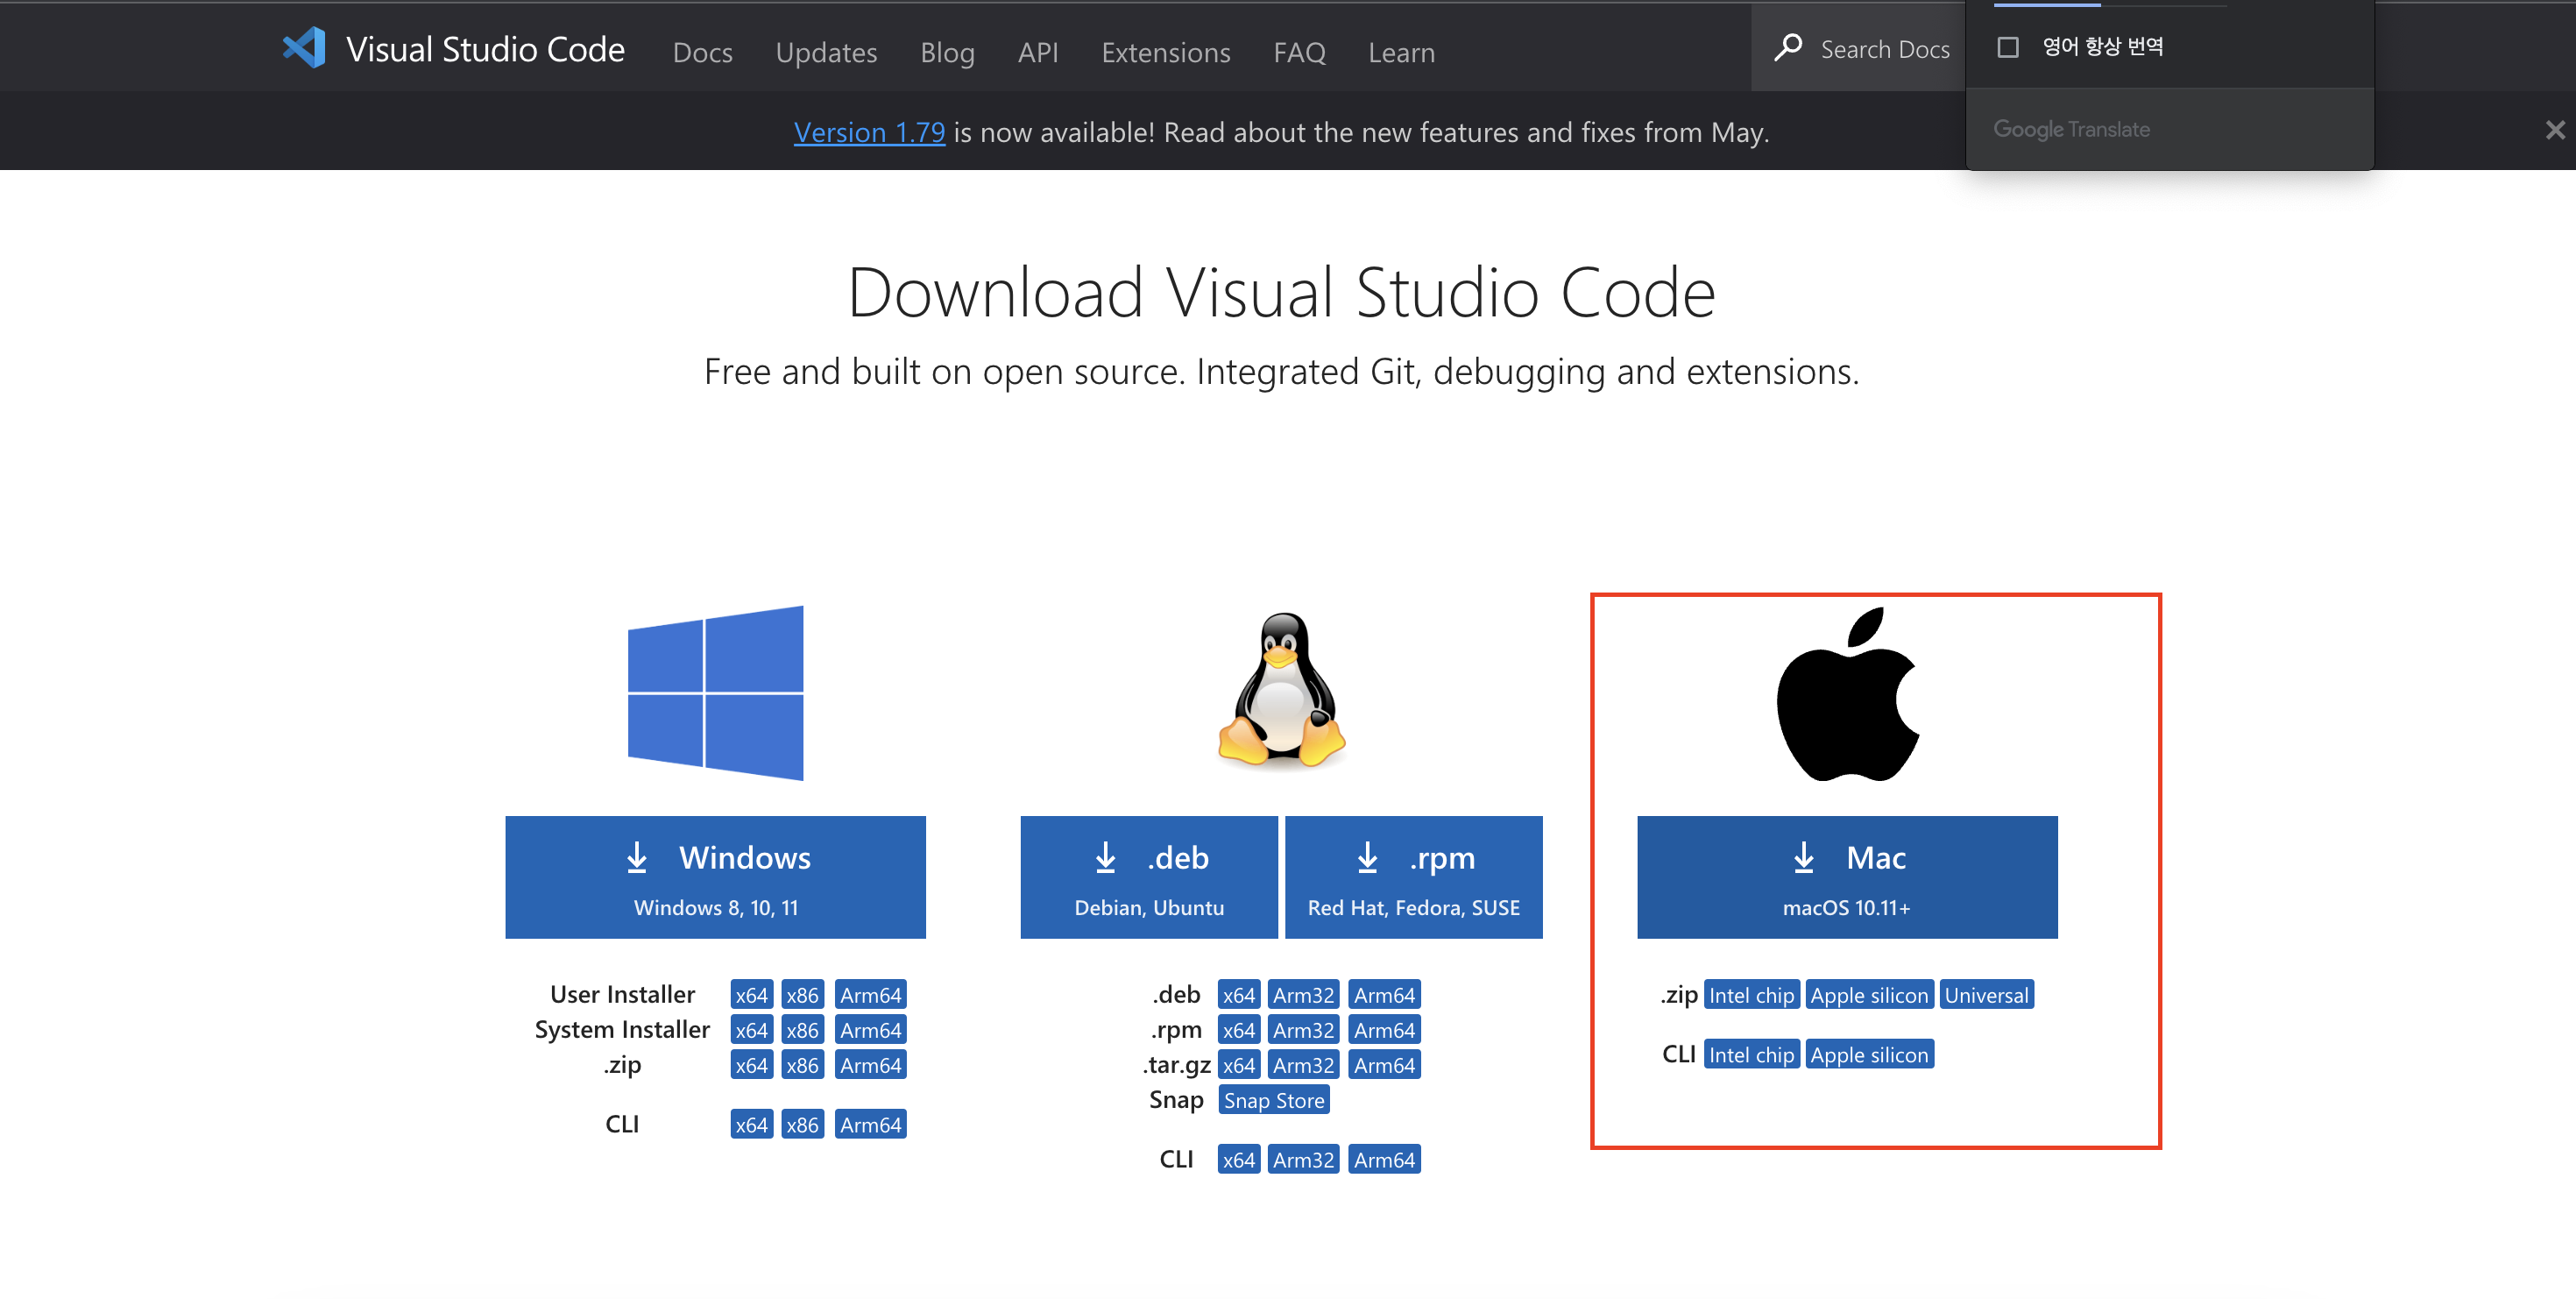Download the Mac build button
The width and height of the screenshot is (2576, 1299).
pyautogui.click(x=1846, y=877)
